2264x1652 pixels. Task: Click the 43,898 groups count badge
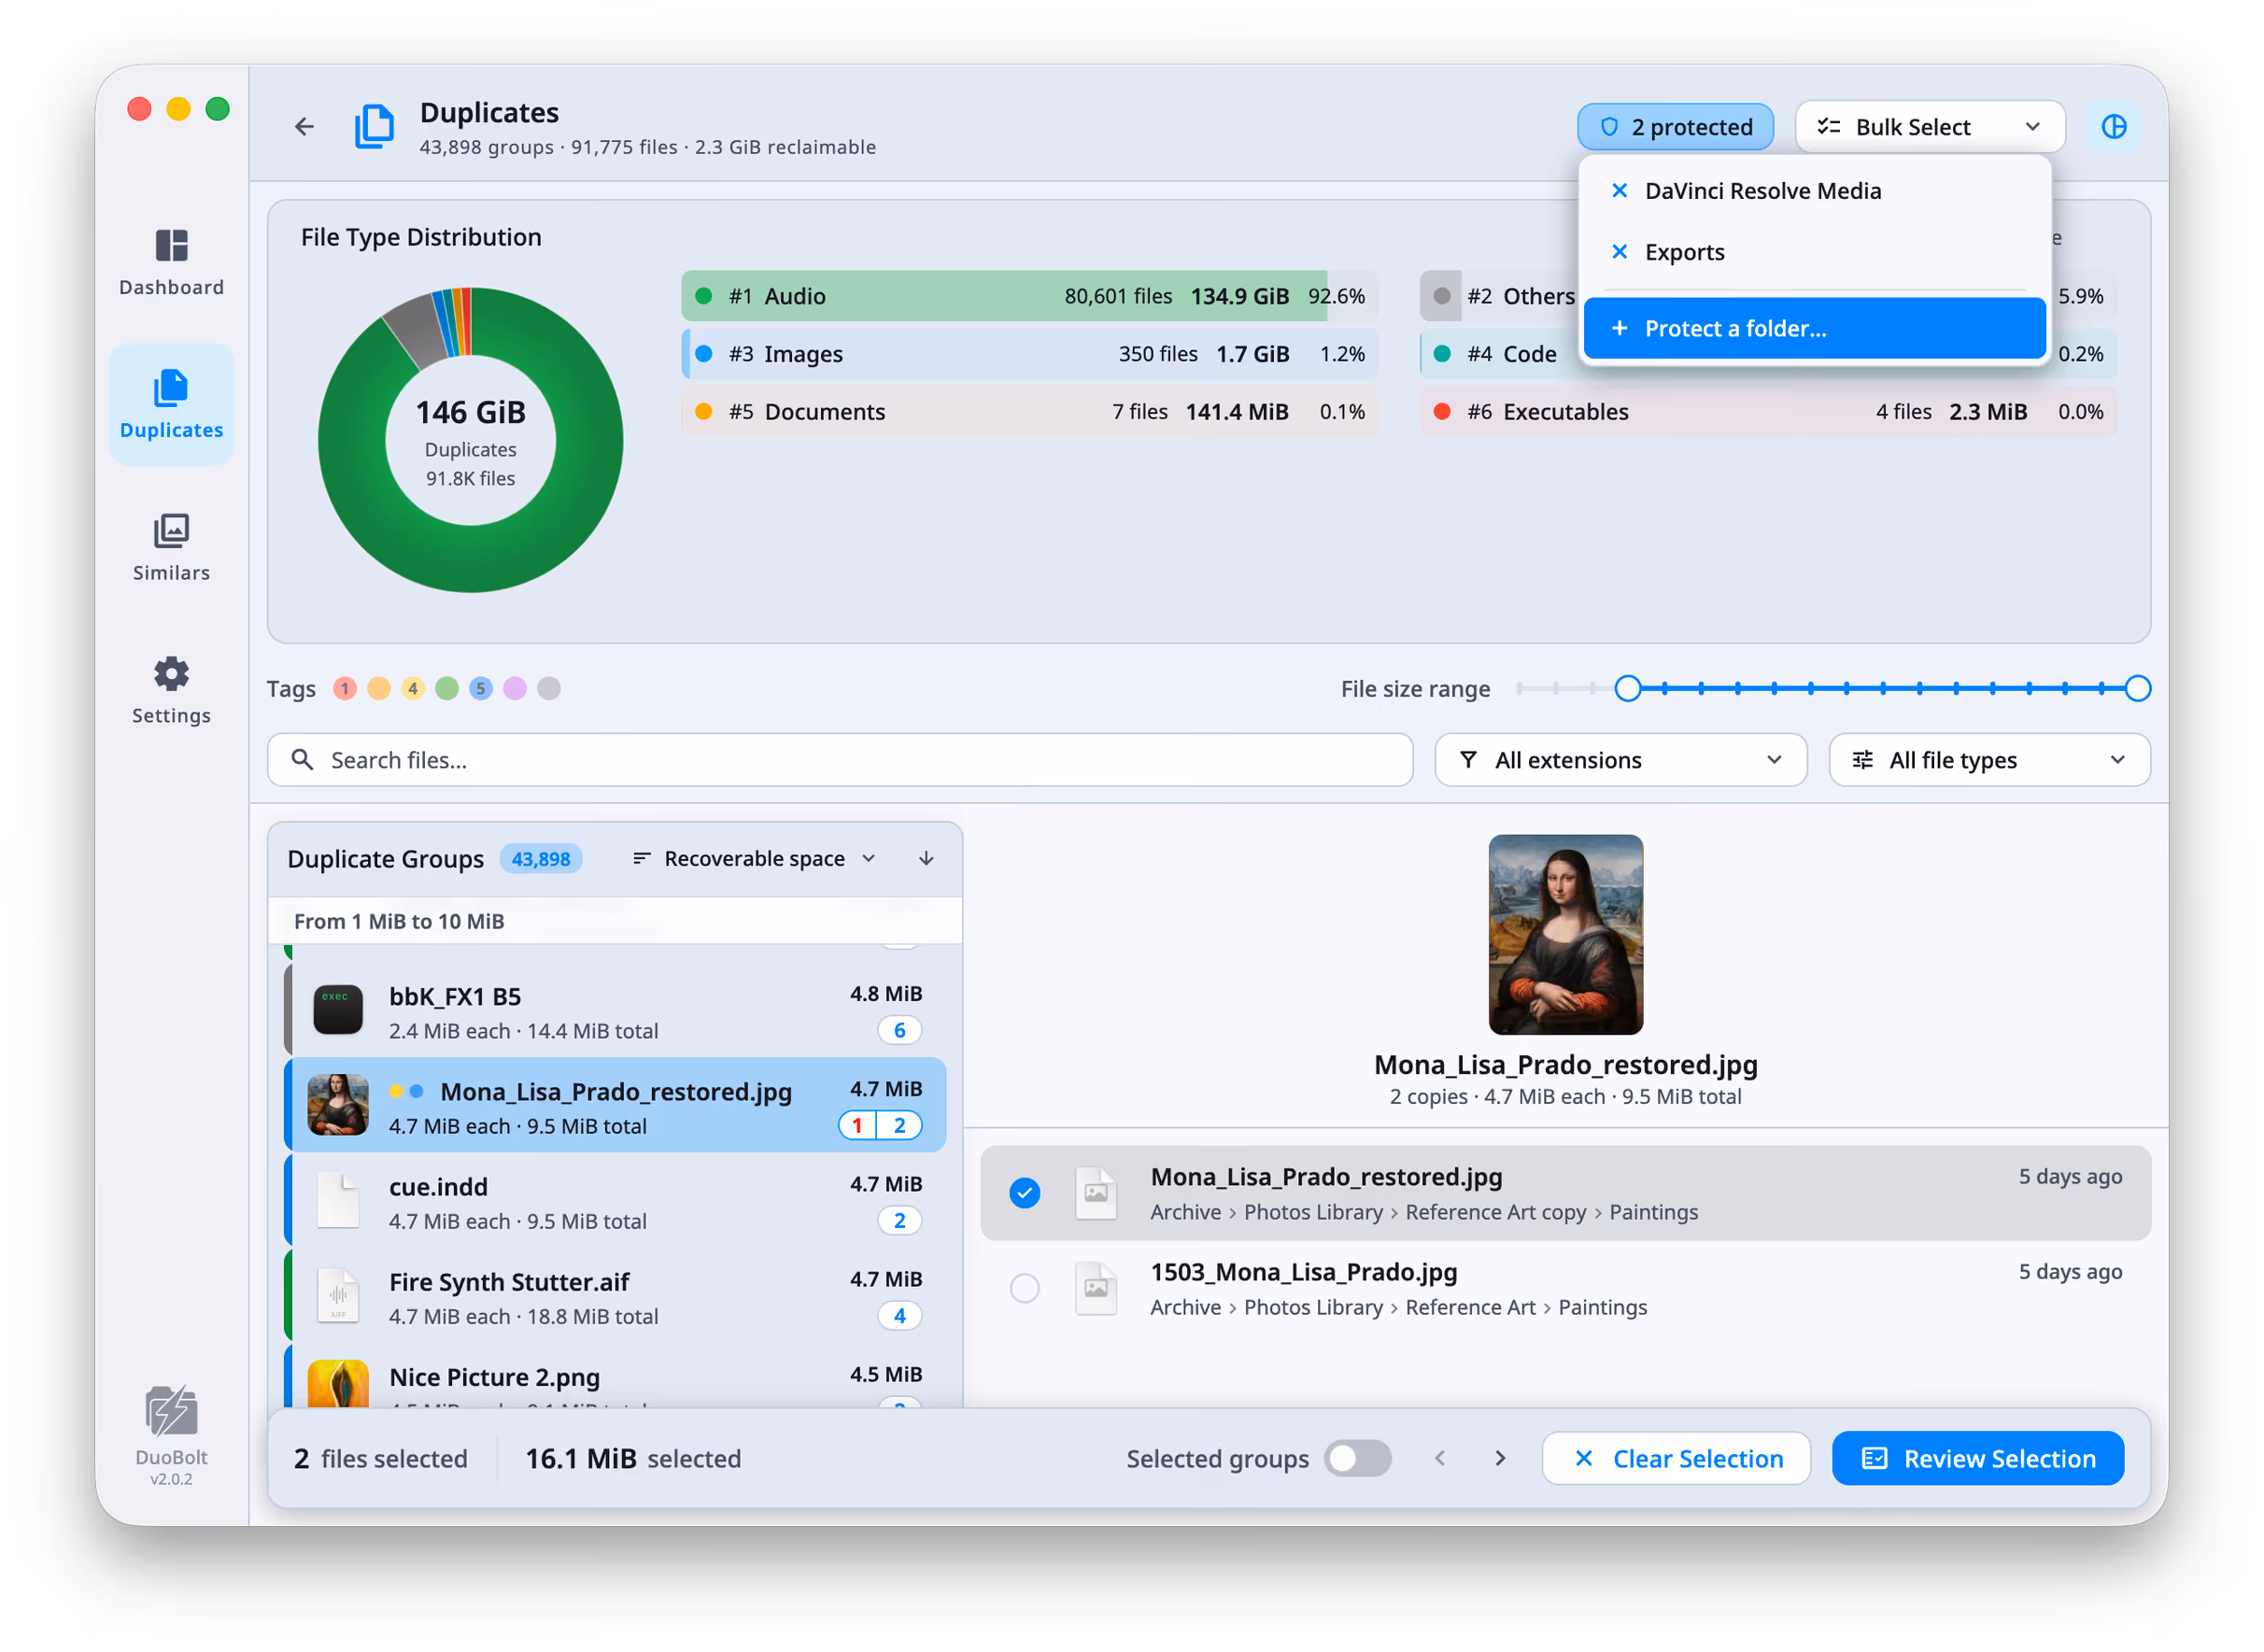pos(541,859)
